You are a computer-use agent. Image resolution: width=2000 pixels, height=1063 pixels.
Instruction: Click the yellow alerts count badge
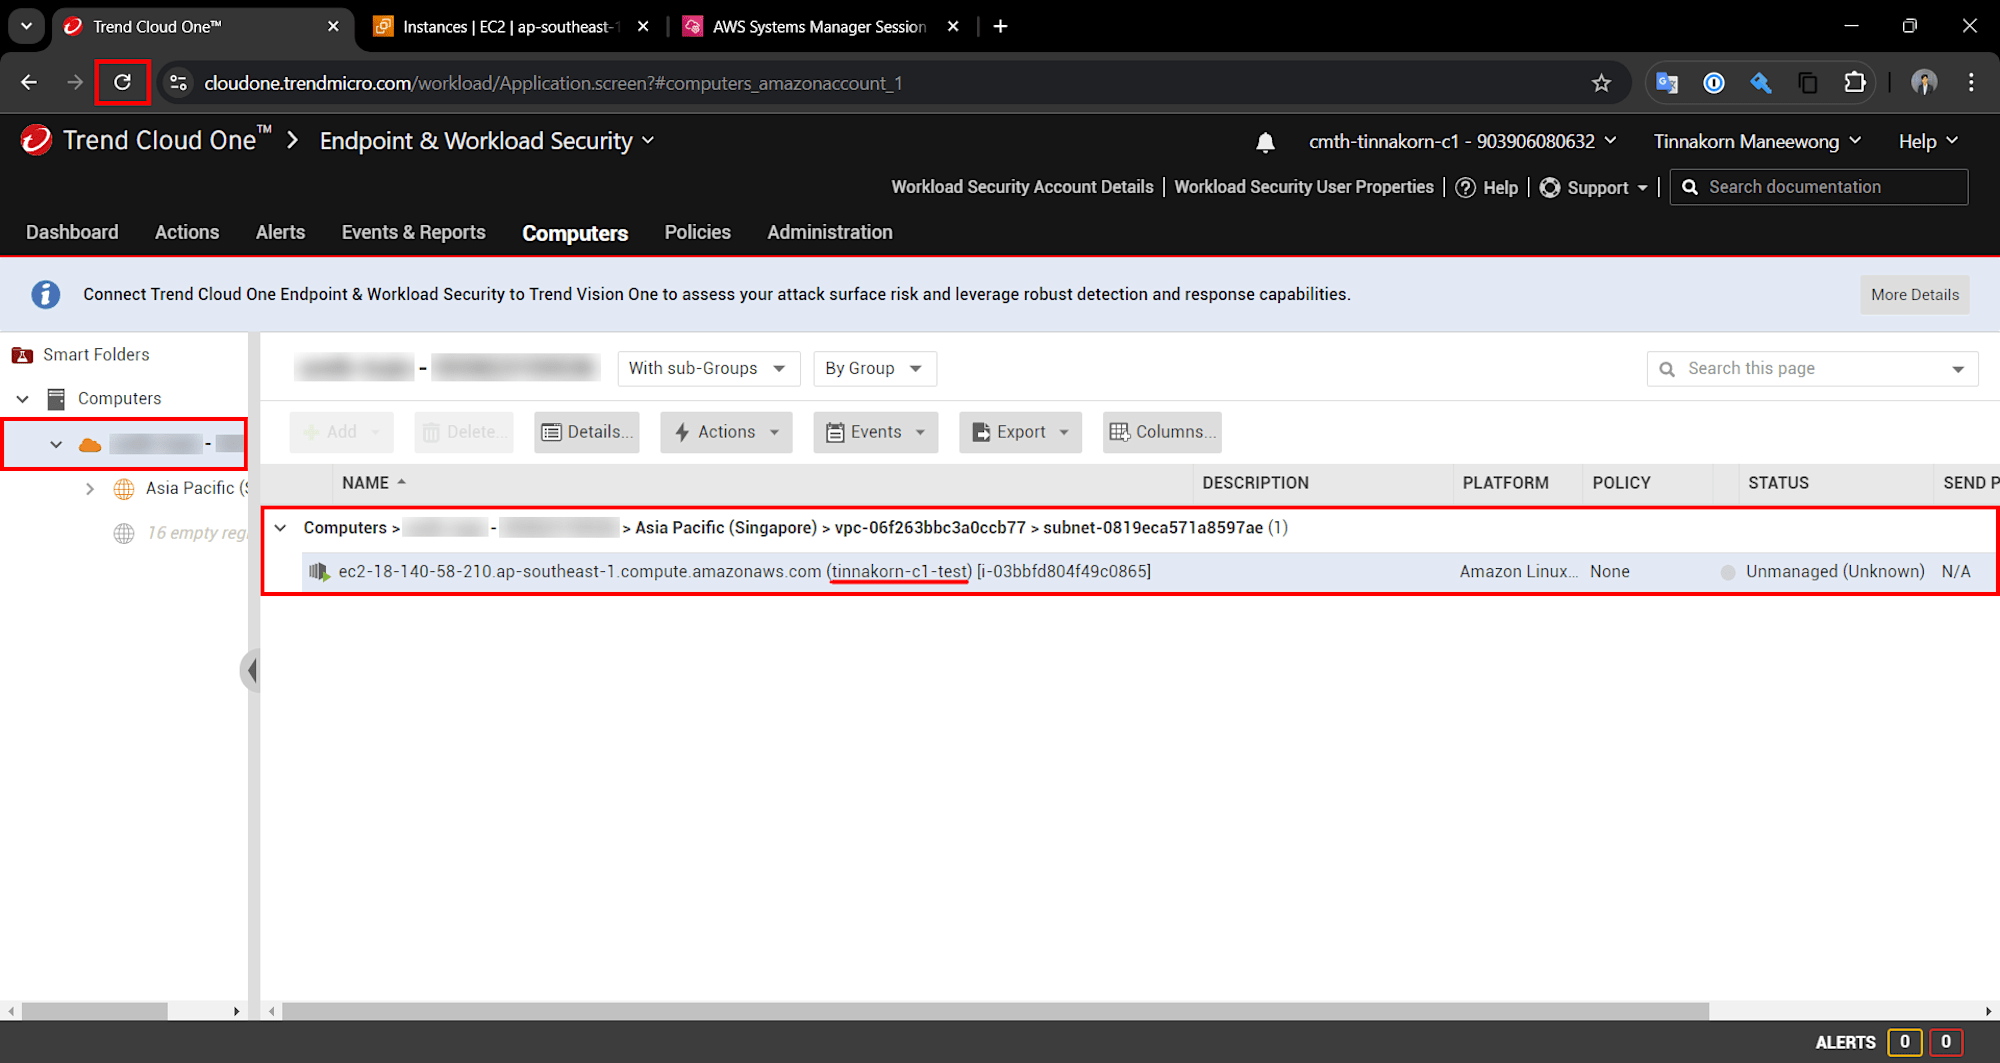[1904, 1042]
